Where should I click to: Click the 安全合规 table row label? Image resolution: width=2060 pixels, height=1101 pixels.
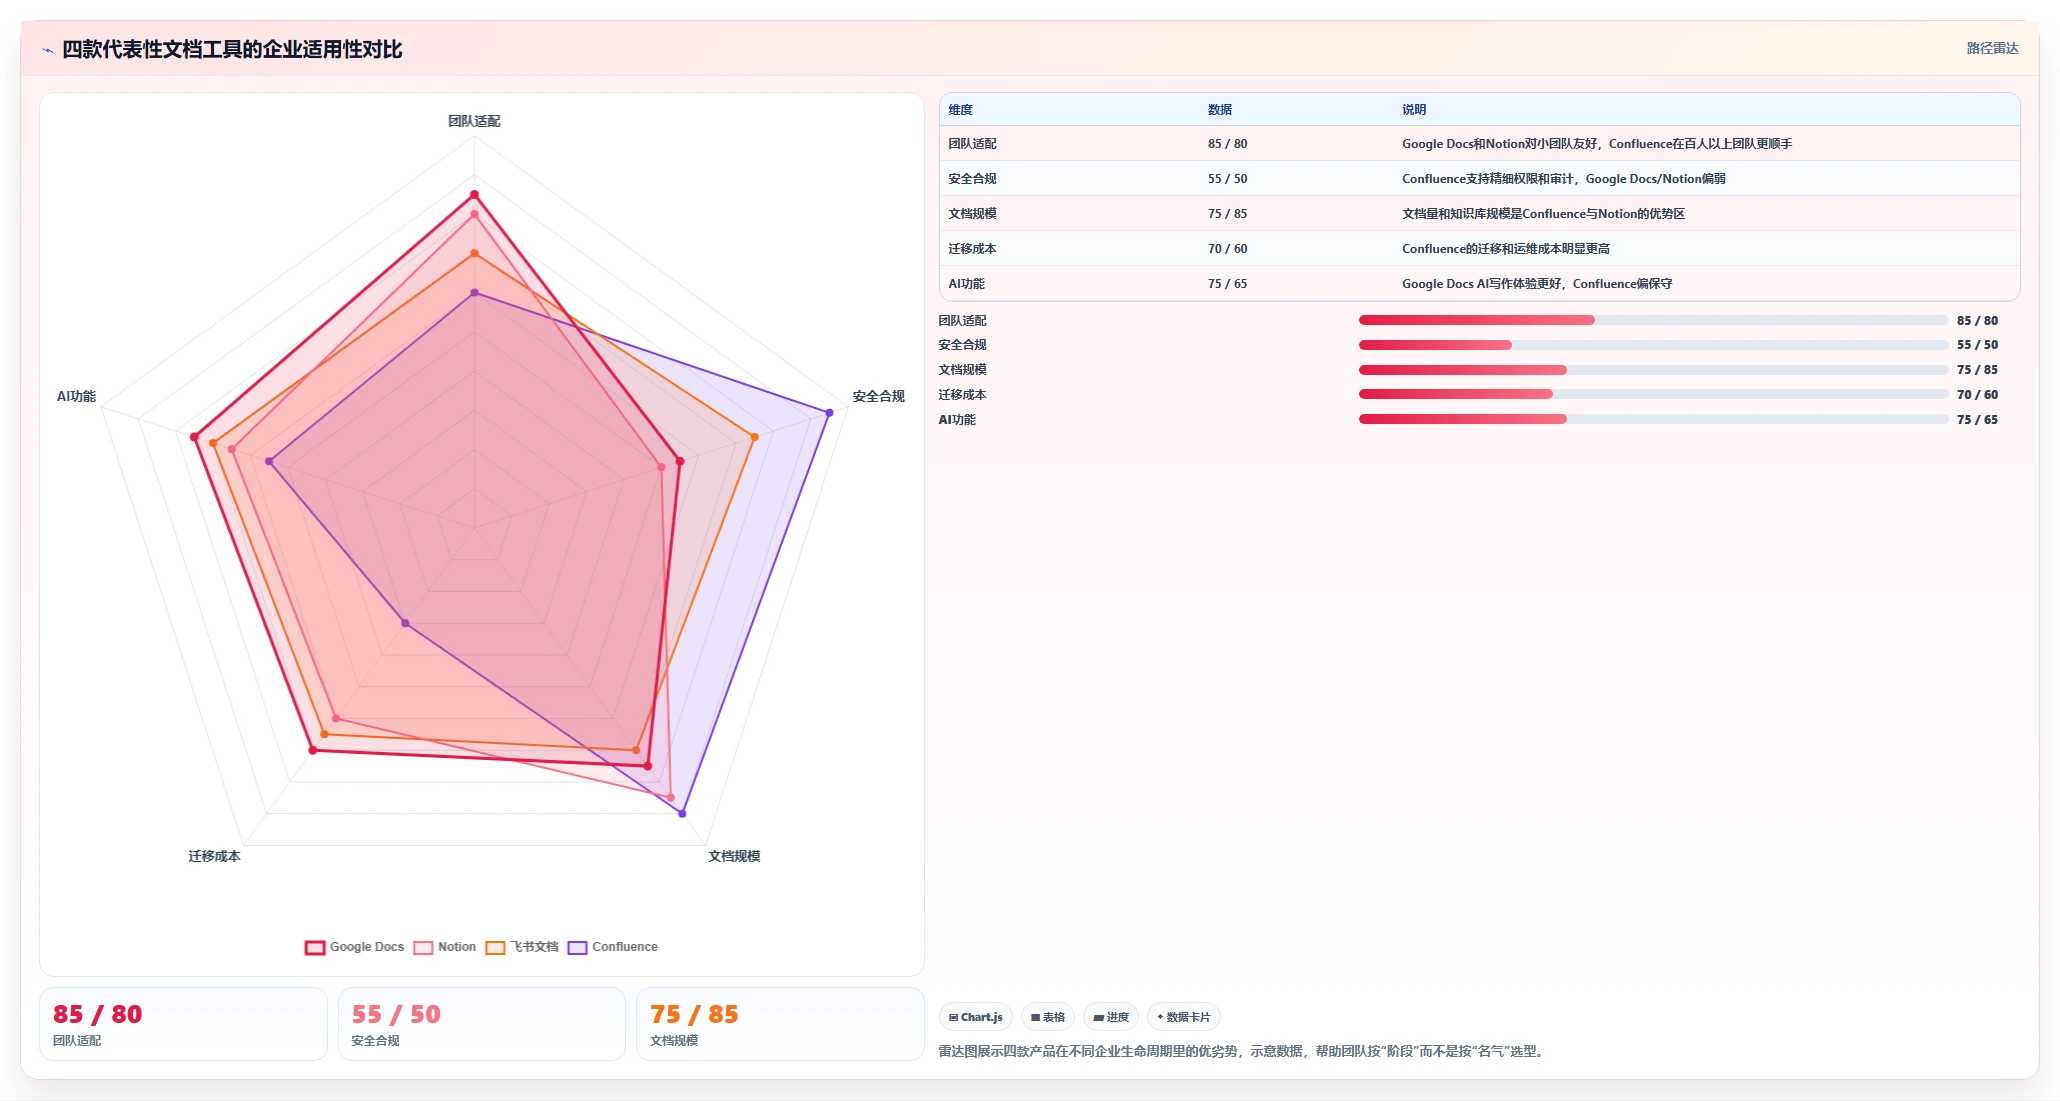[972, 179]
